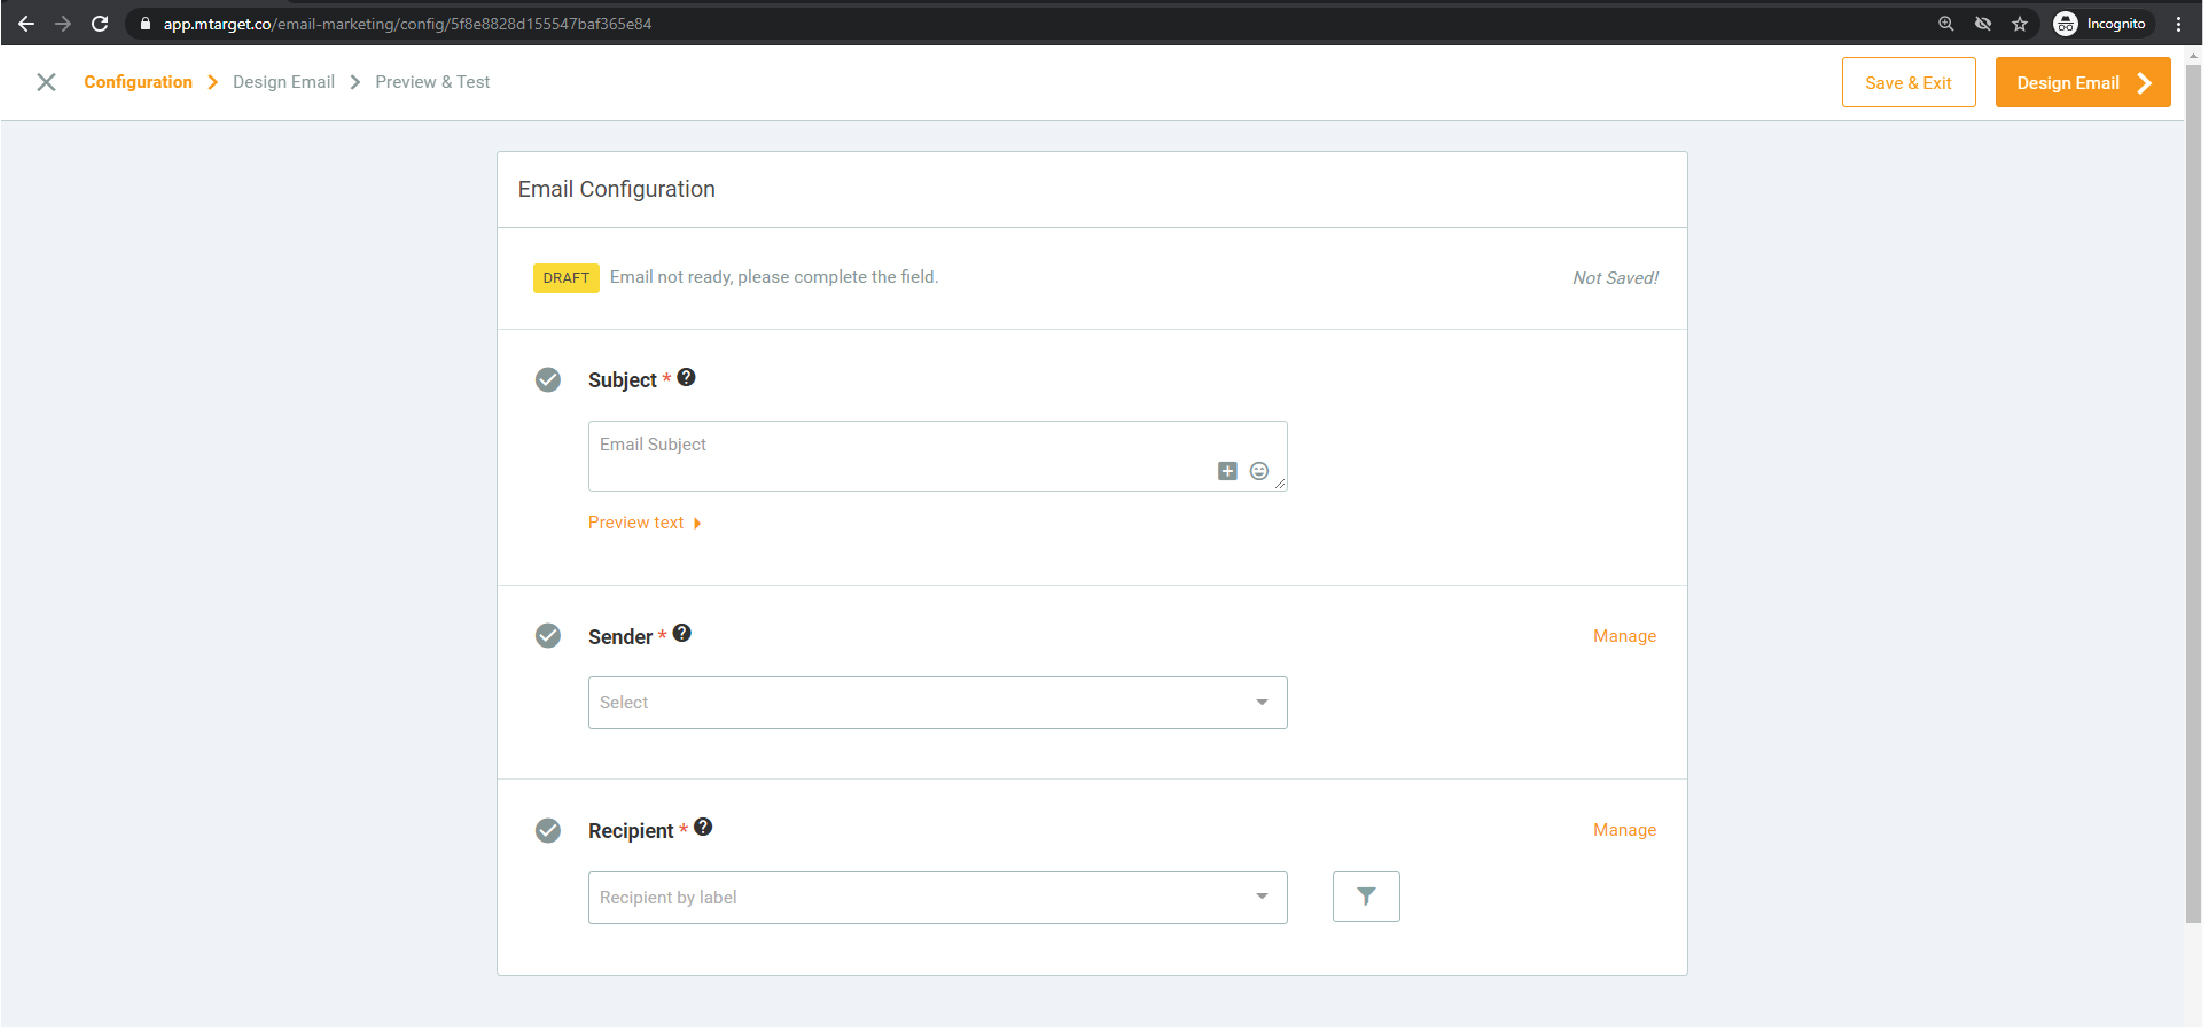Open the Subject help tooltip icon
This screenshot has width=2203, height=1028.
(x=686, y=377)
